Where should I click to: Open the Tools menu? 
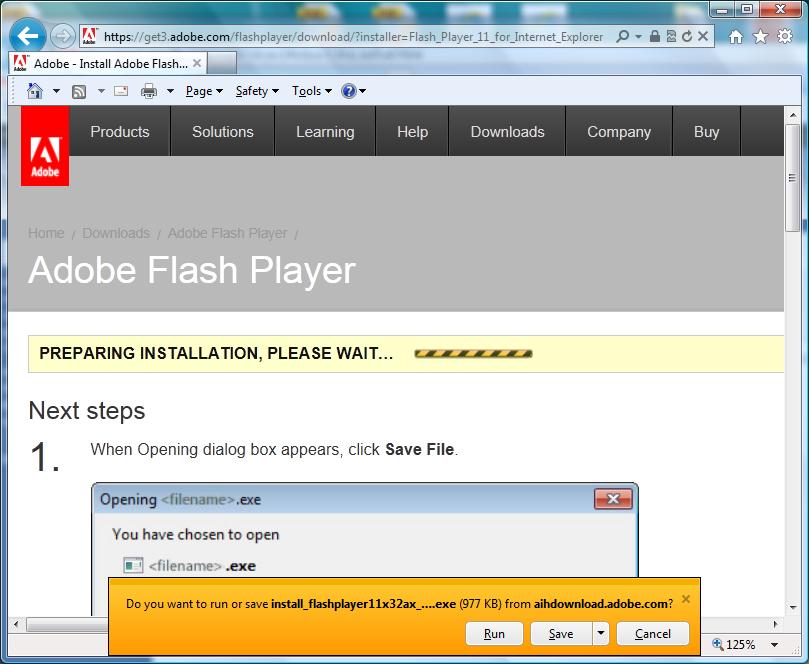pos(312,91)
